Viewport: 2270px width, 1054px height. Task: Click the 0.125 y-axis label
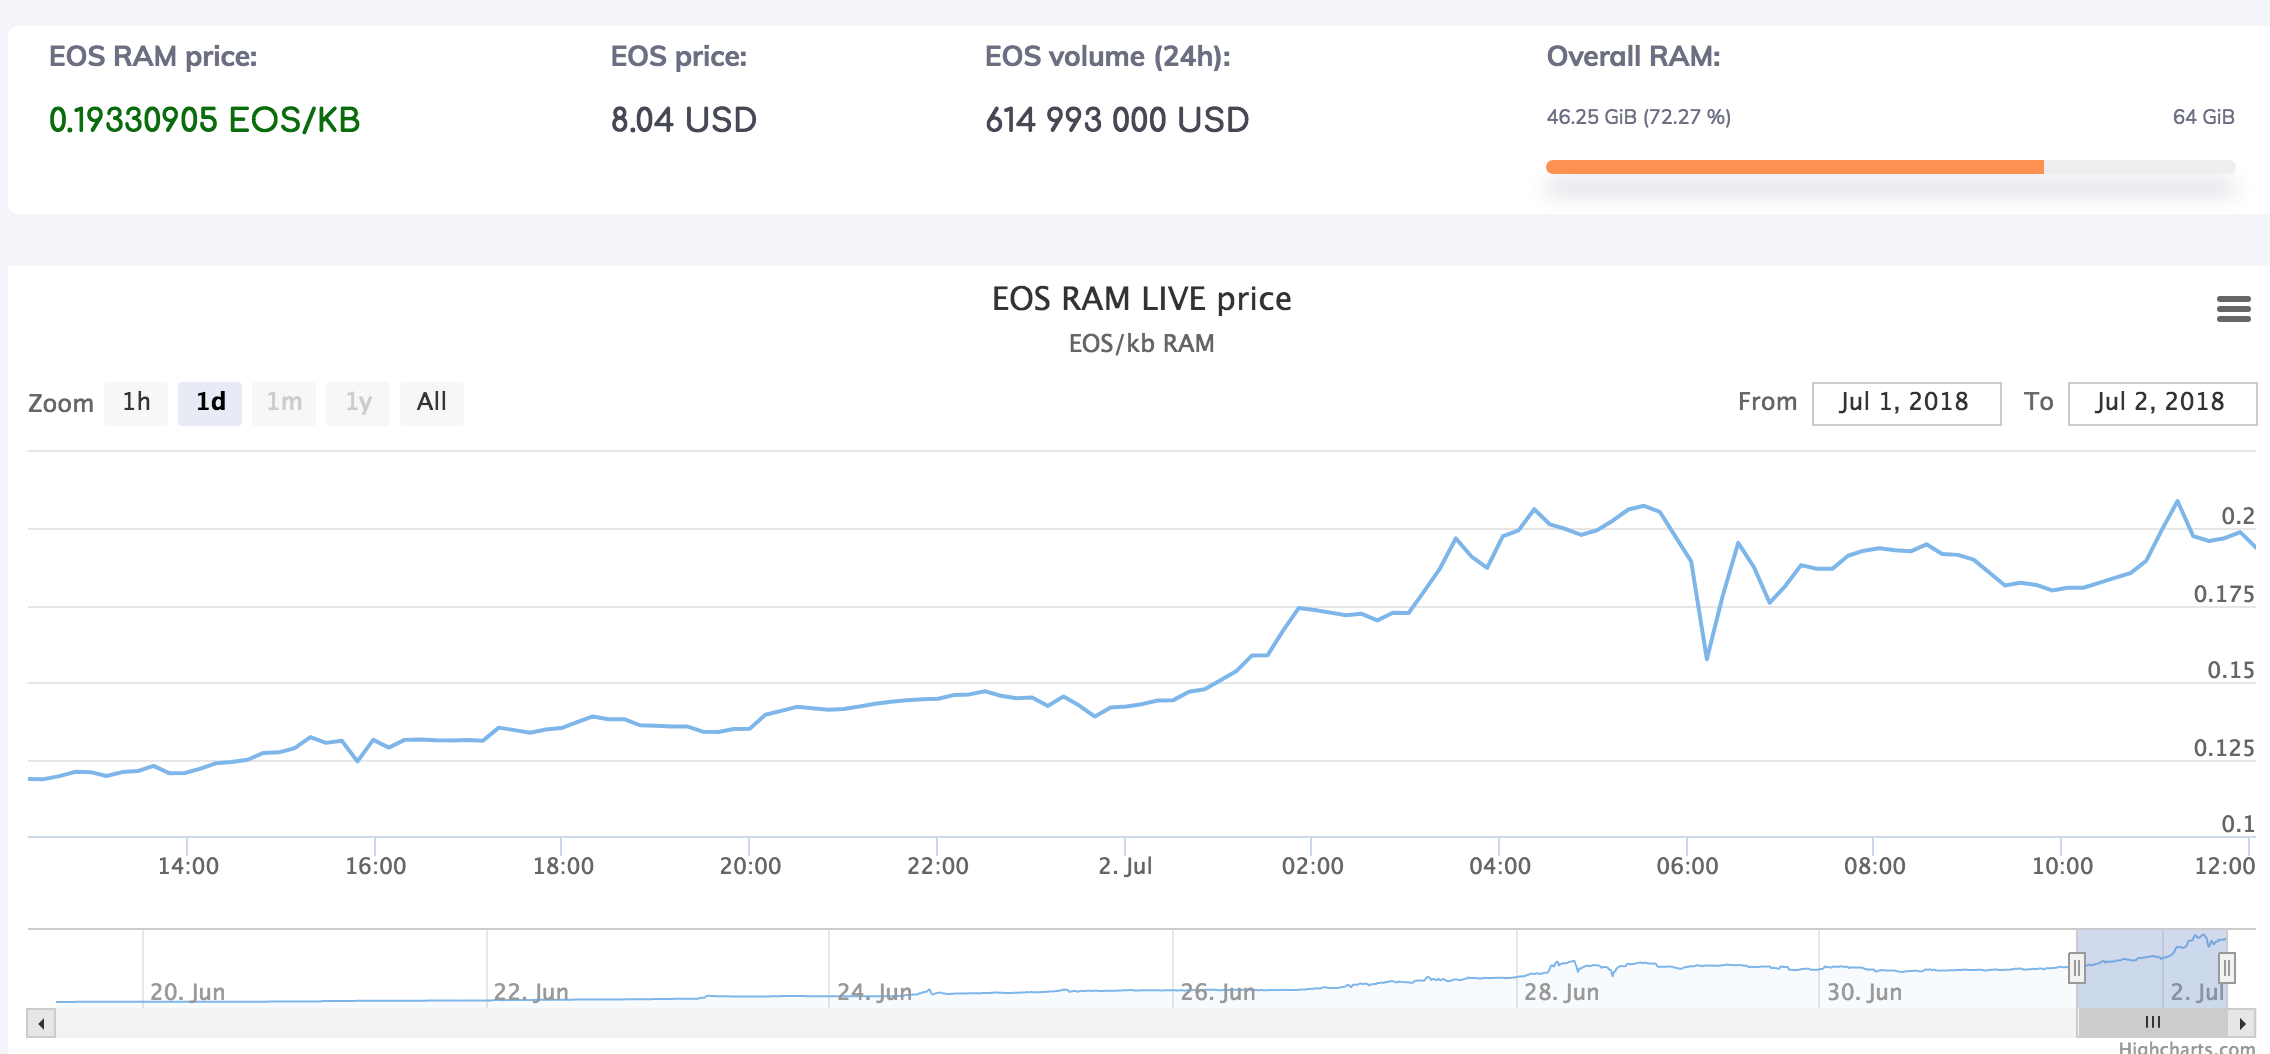point(2224,748)
